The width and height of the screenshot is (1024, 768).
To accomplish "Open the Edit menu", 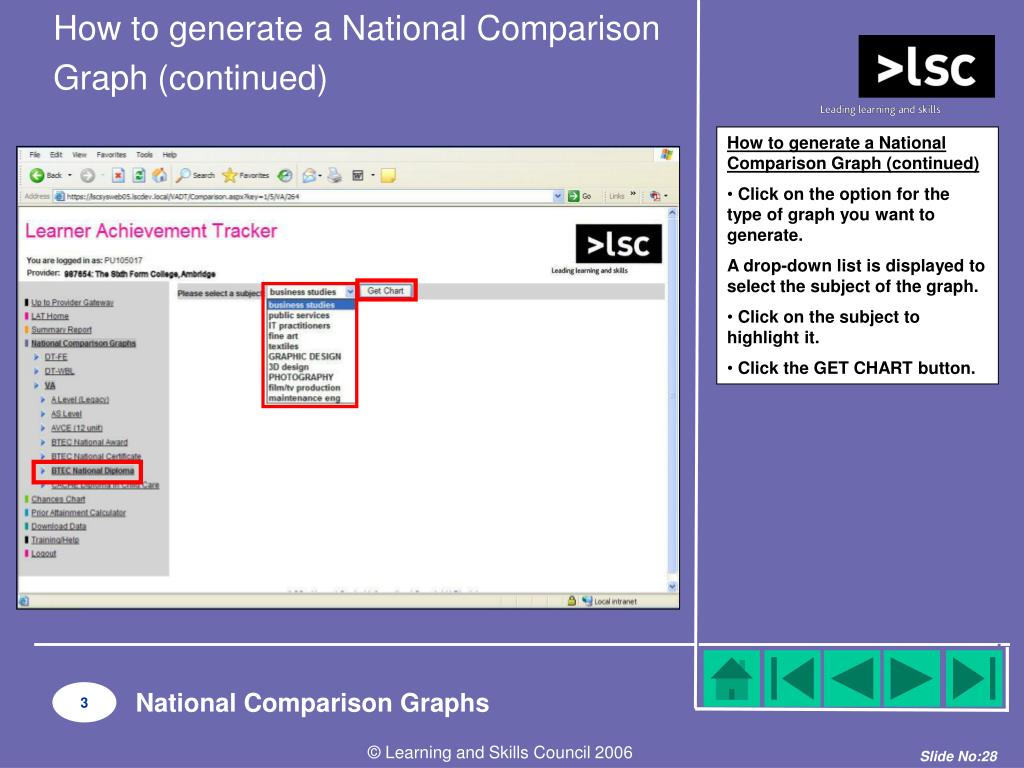I will 56,155.
